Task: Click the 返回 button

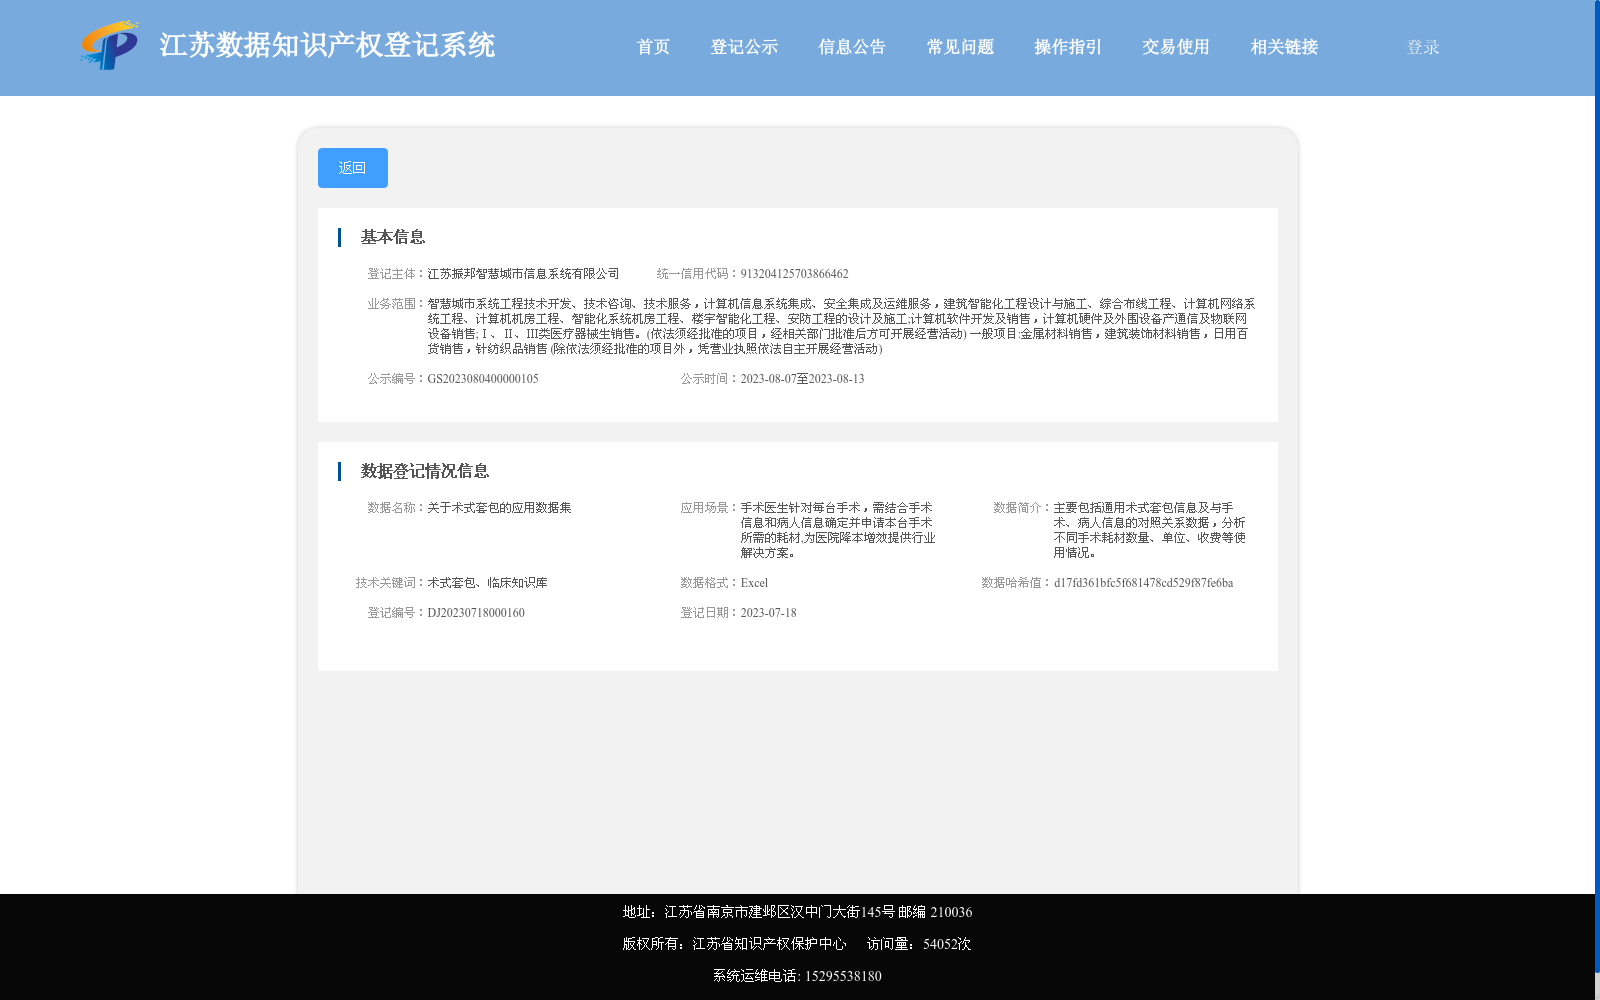Action: tap(353, 168)
